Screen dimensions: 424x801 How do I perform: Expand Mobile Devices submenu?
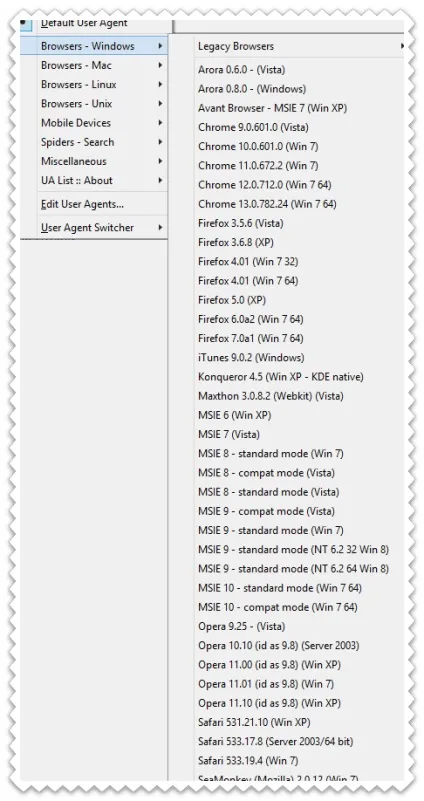(x=94, y=123)
